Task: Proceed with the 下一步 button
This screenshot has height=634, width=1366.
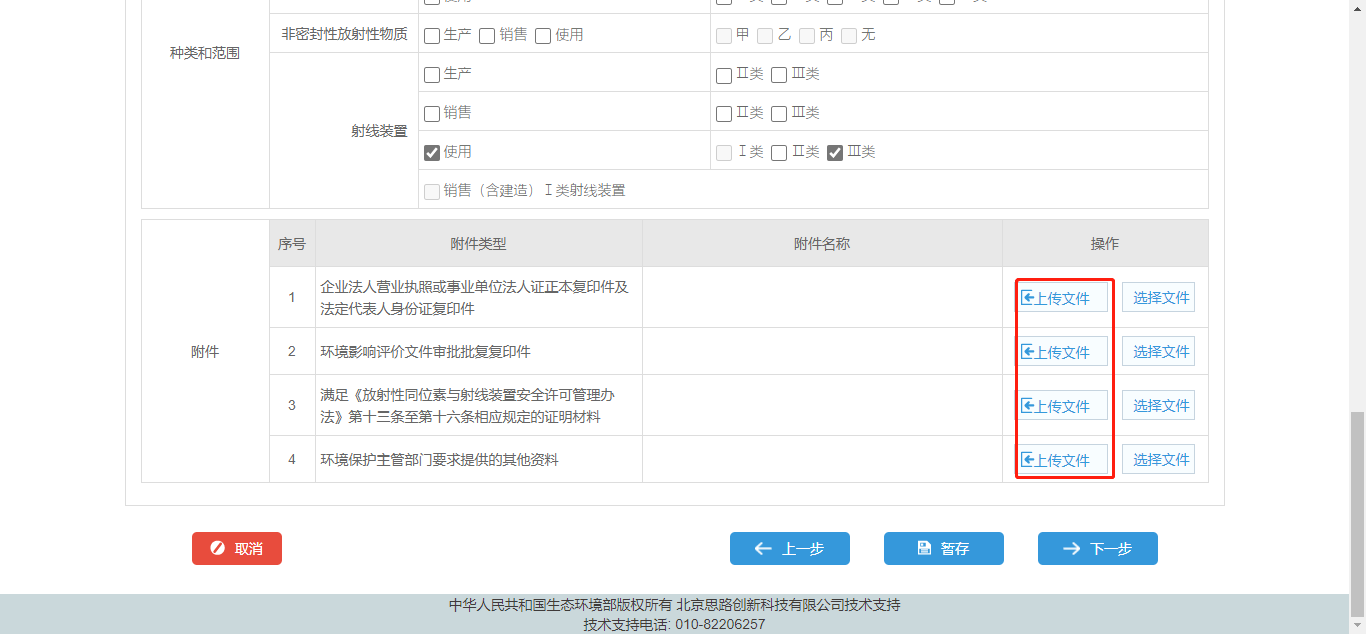Action: 1098,548
